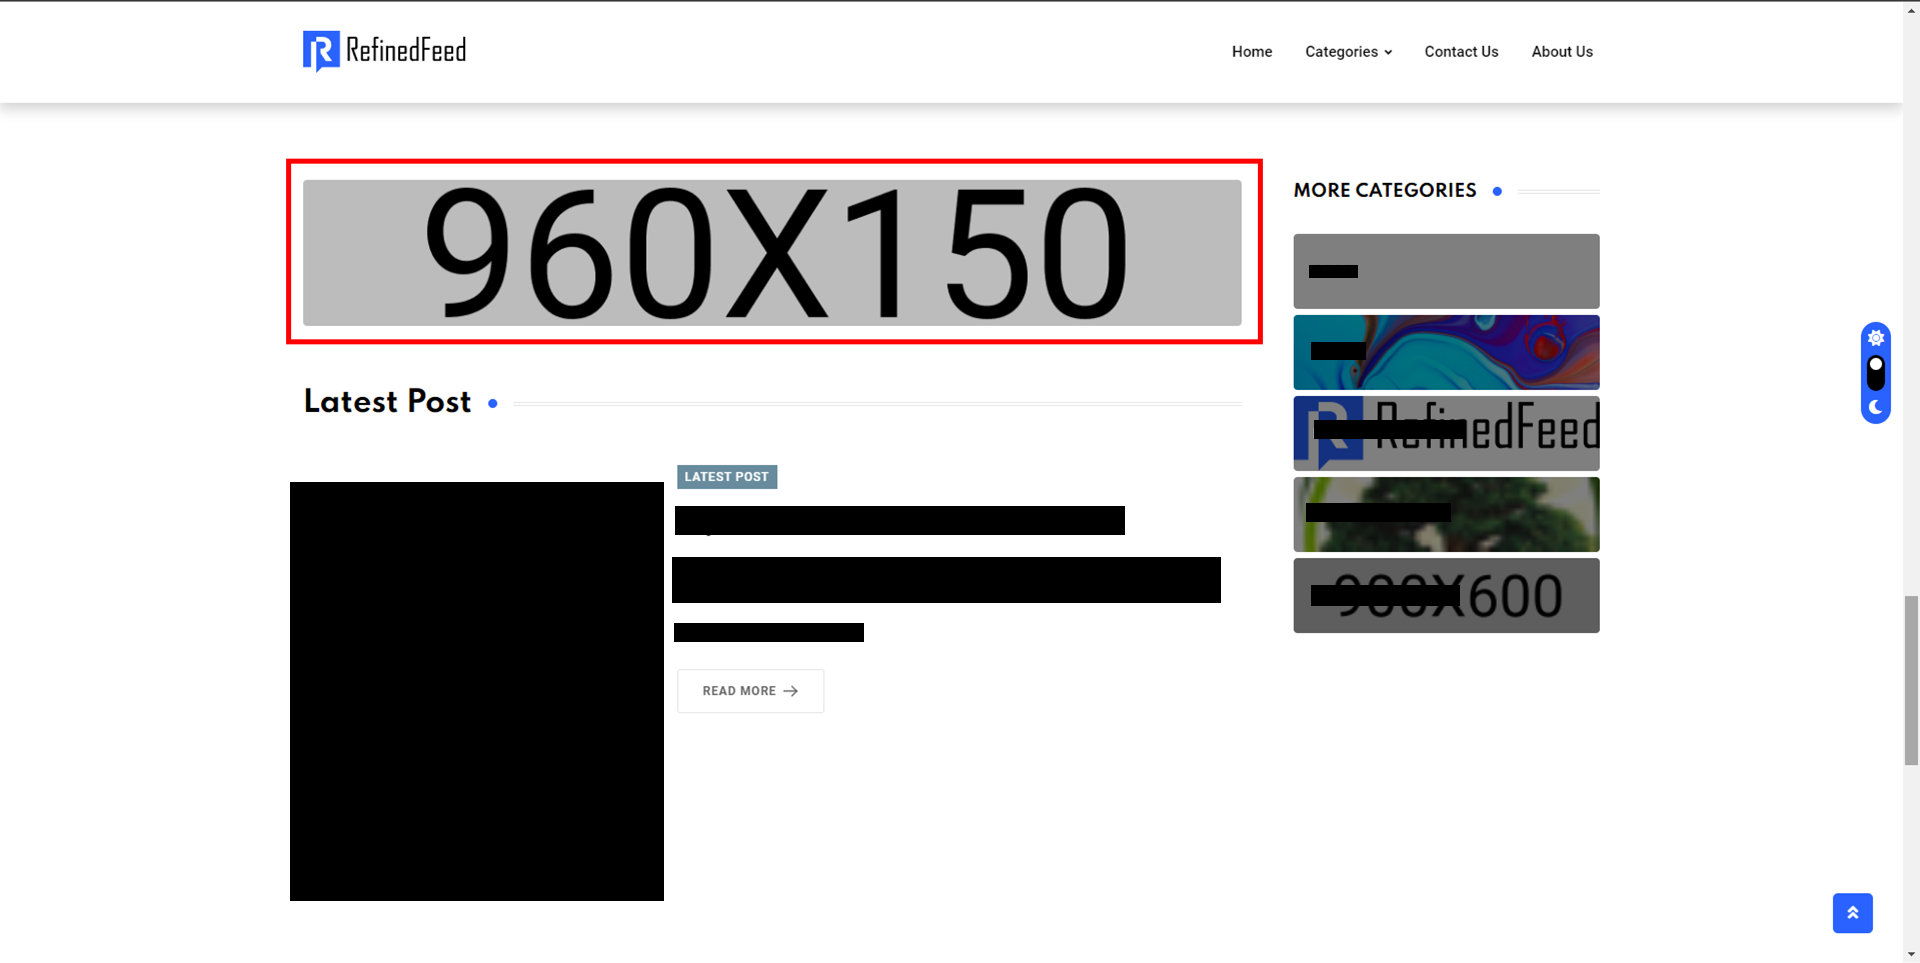
Task: Go to Contact Us page
Action: pyautogui.click(x=1461, y=52)
